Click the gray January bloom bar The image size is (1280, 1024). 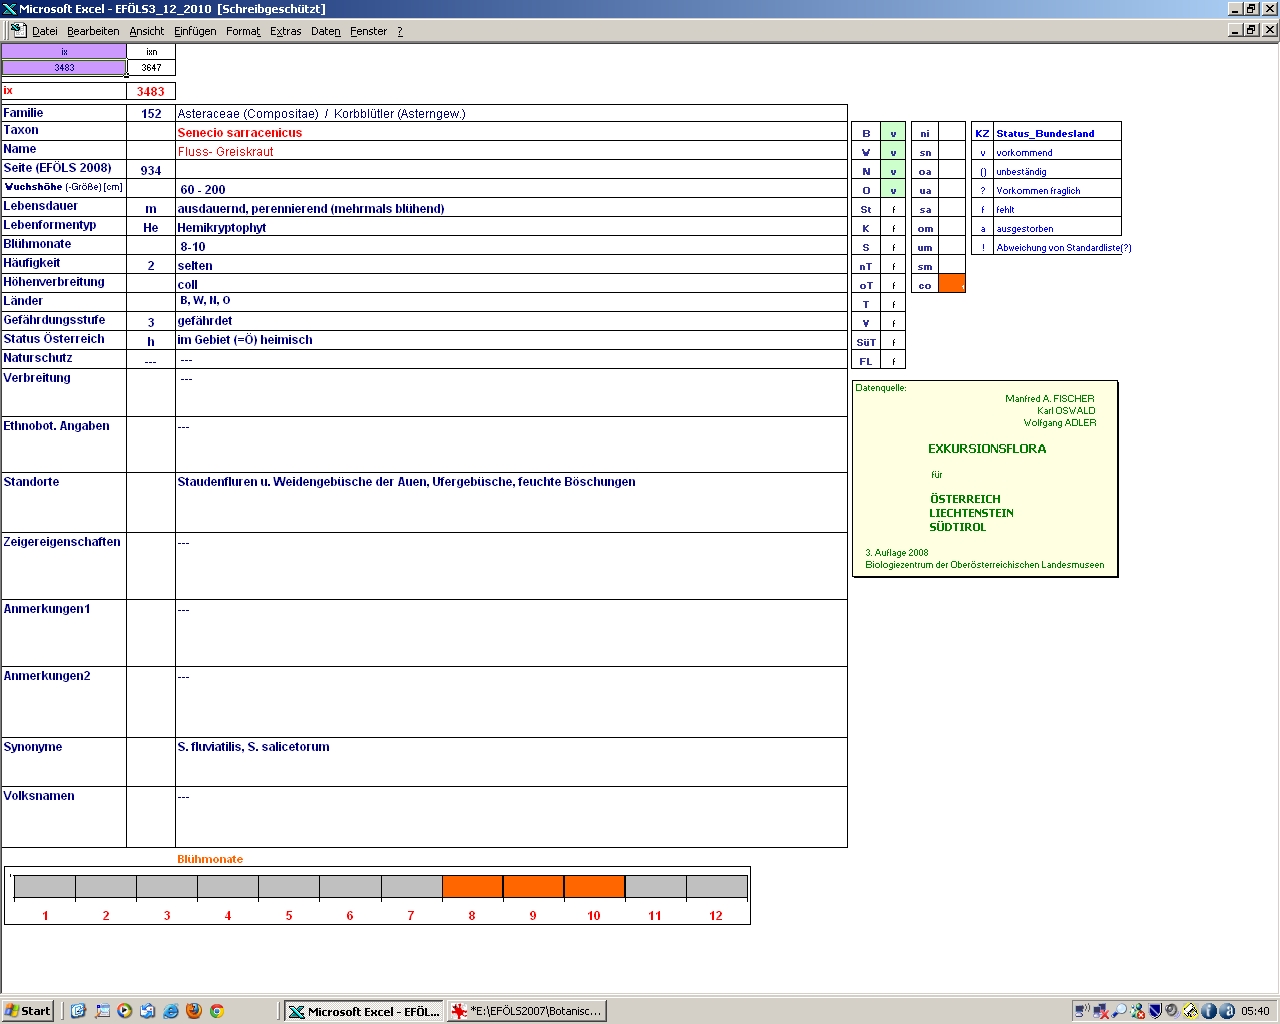[45, 887]
